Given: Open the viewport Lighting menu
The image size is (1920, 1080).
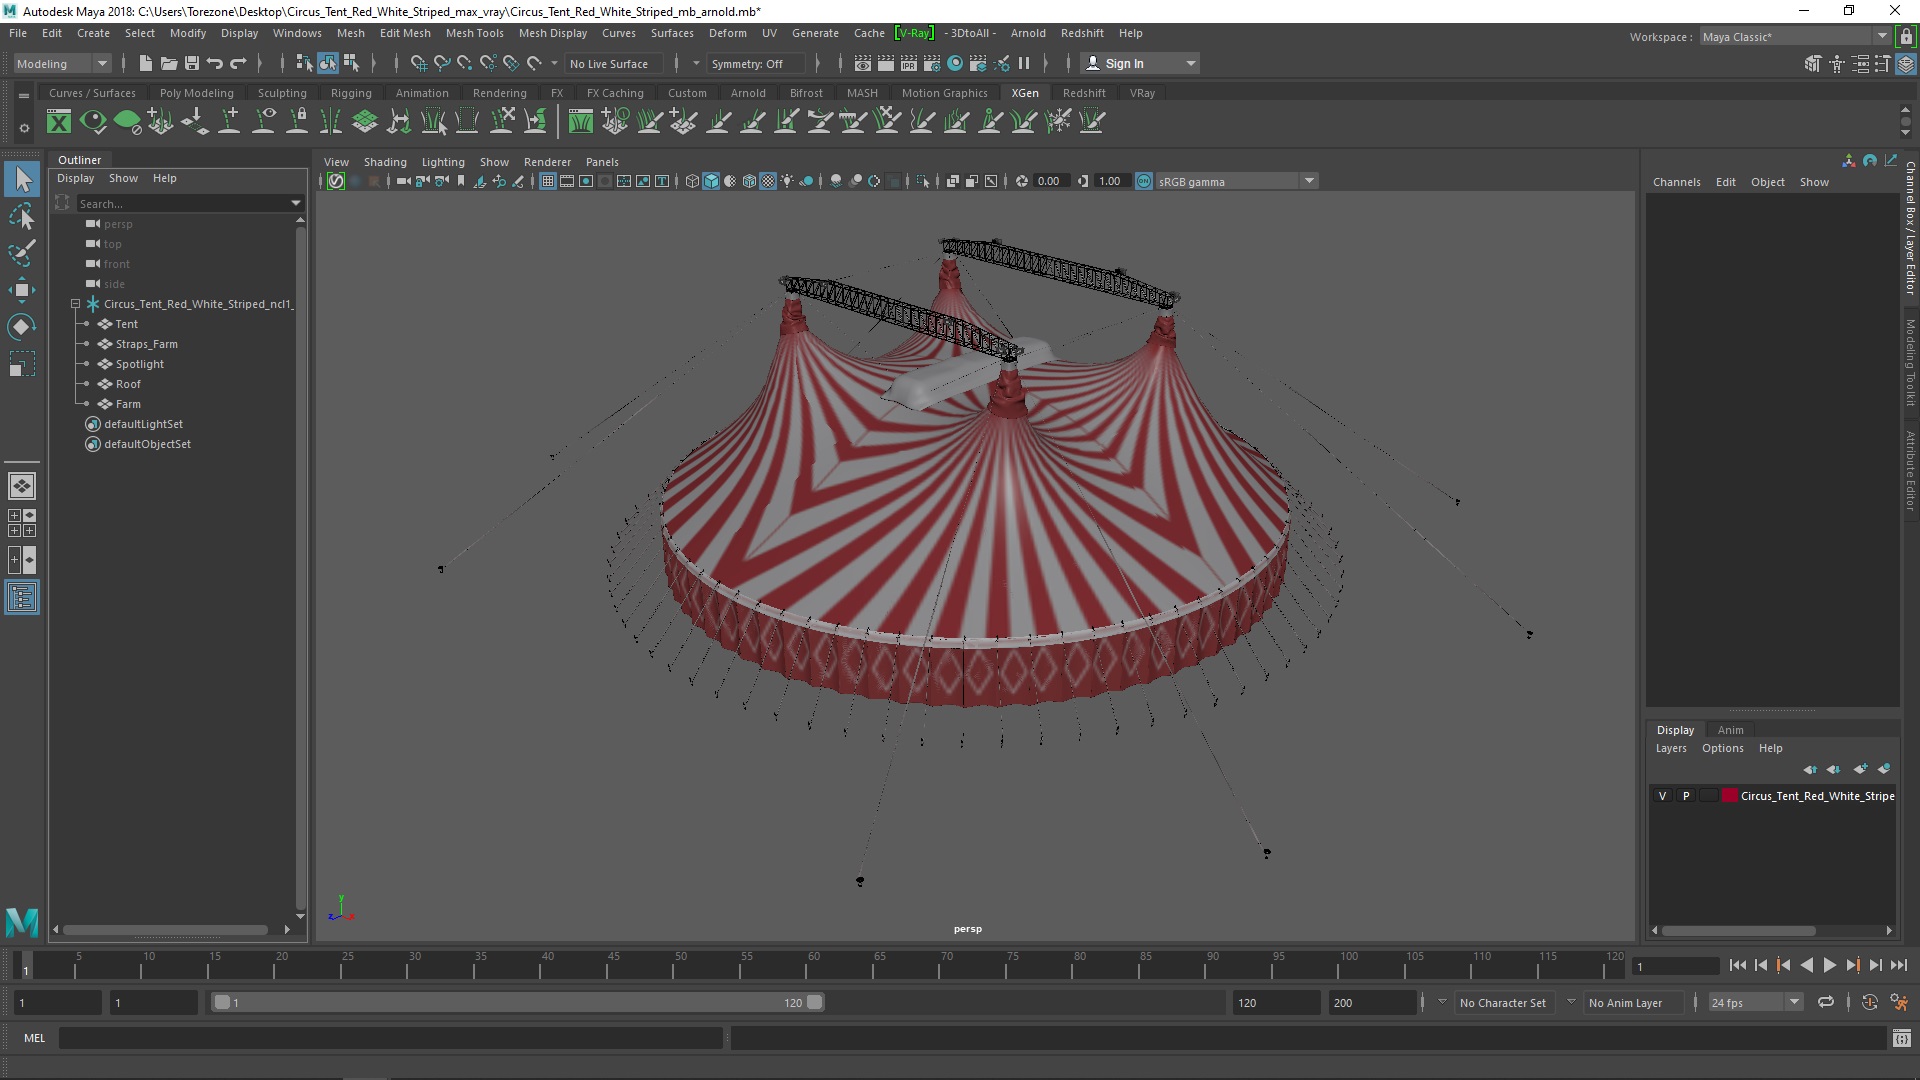Looking at the screenshot, I should click(443, 162).
